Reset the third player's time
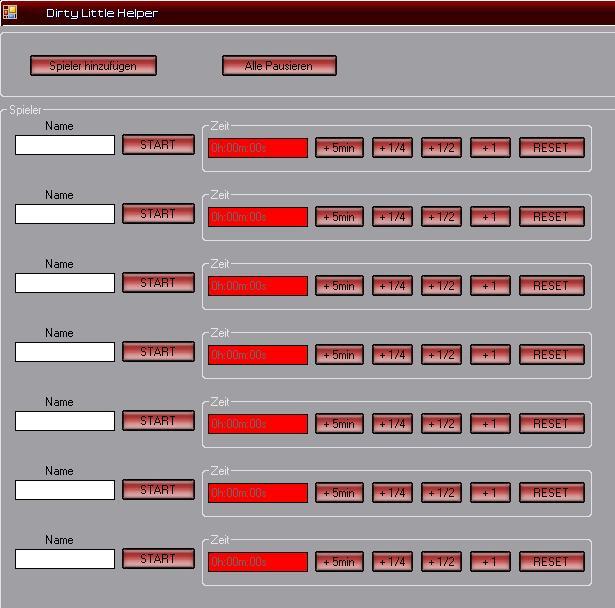The image size is (615, 608). click(x=552, y=286)
